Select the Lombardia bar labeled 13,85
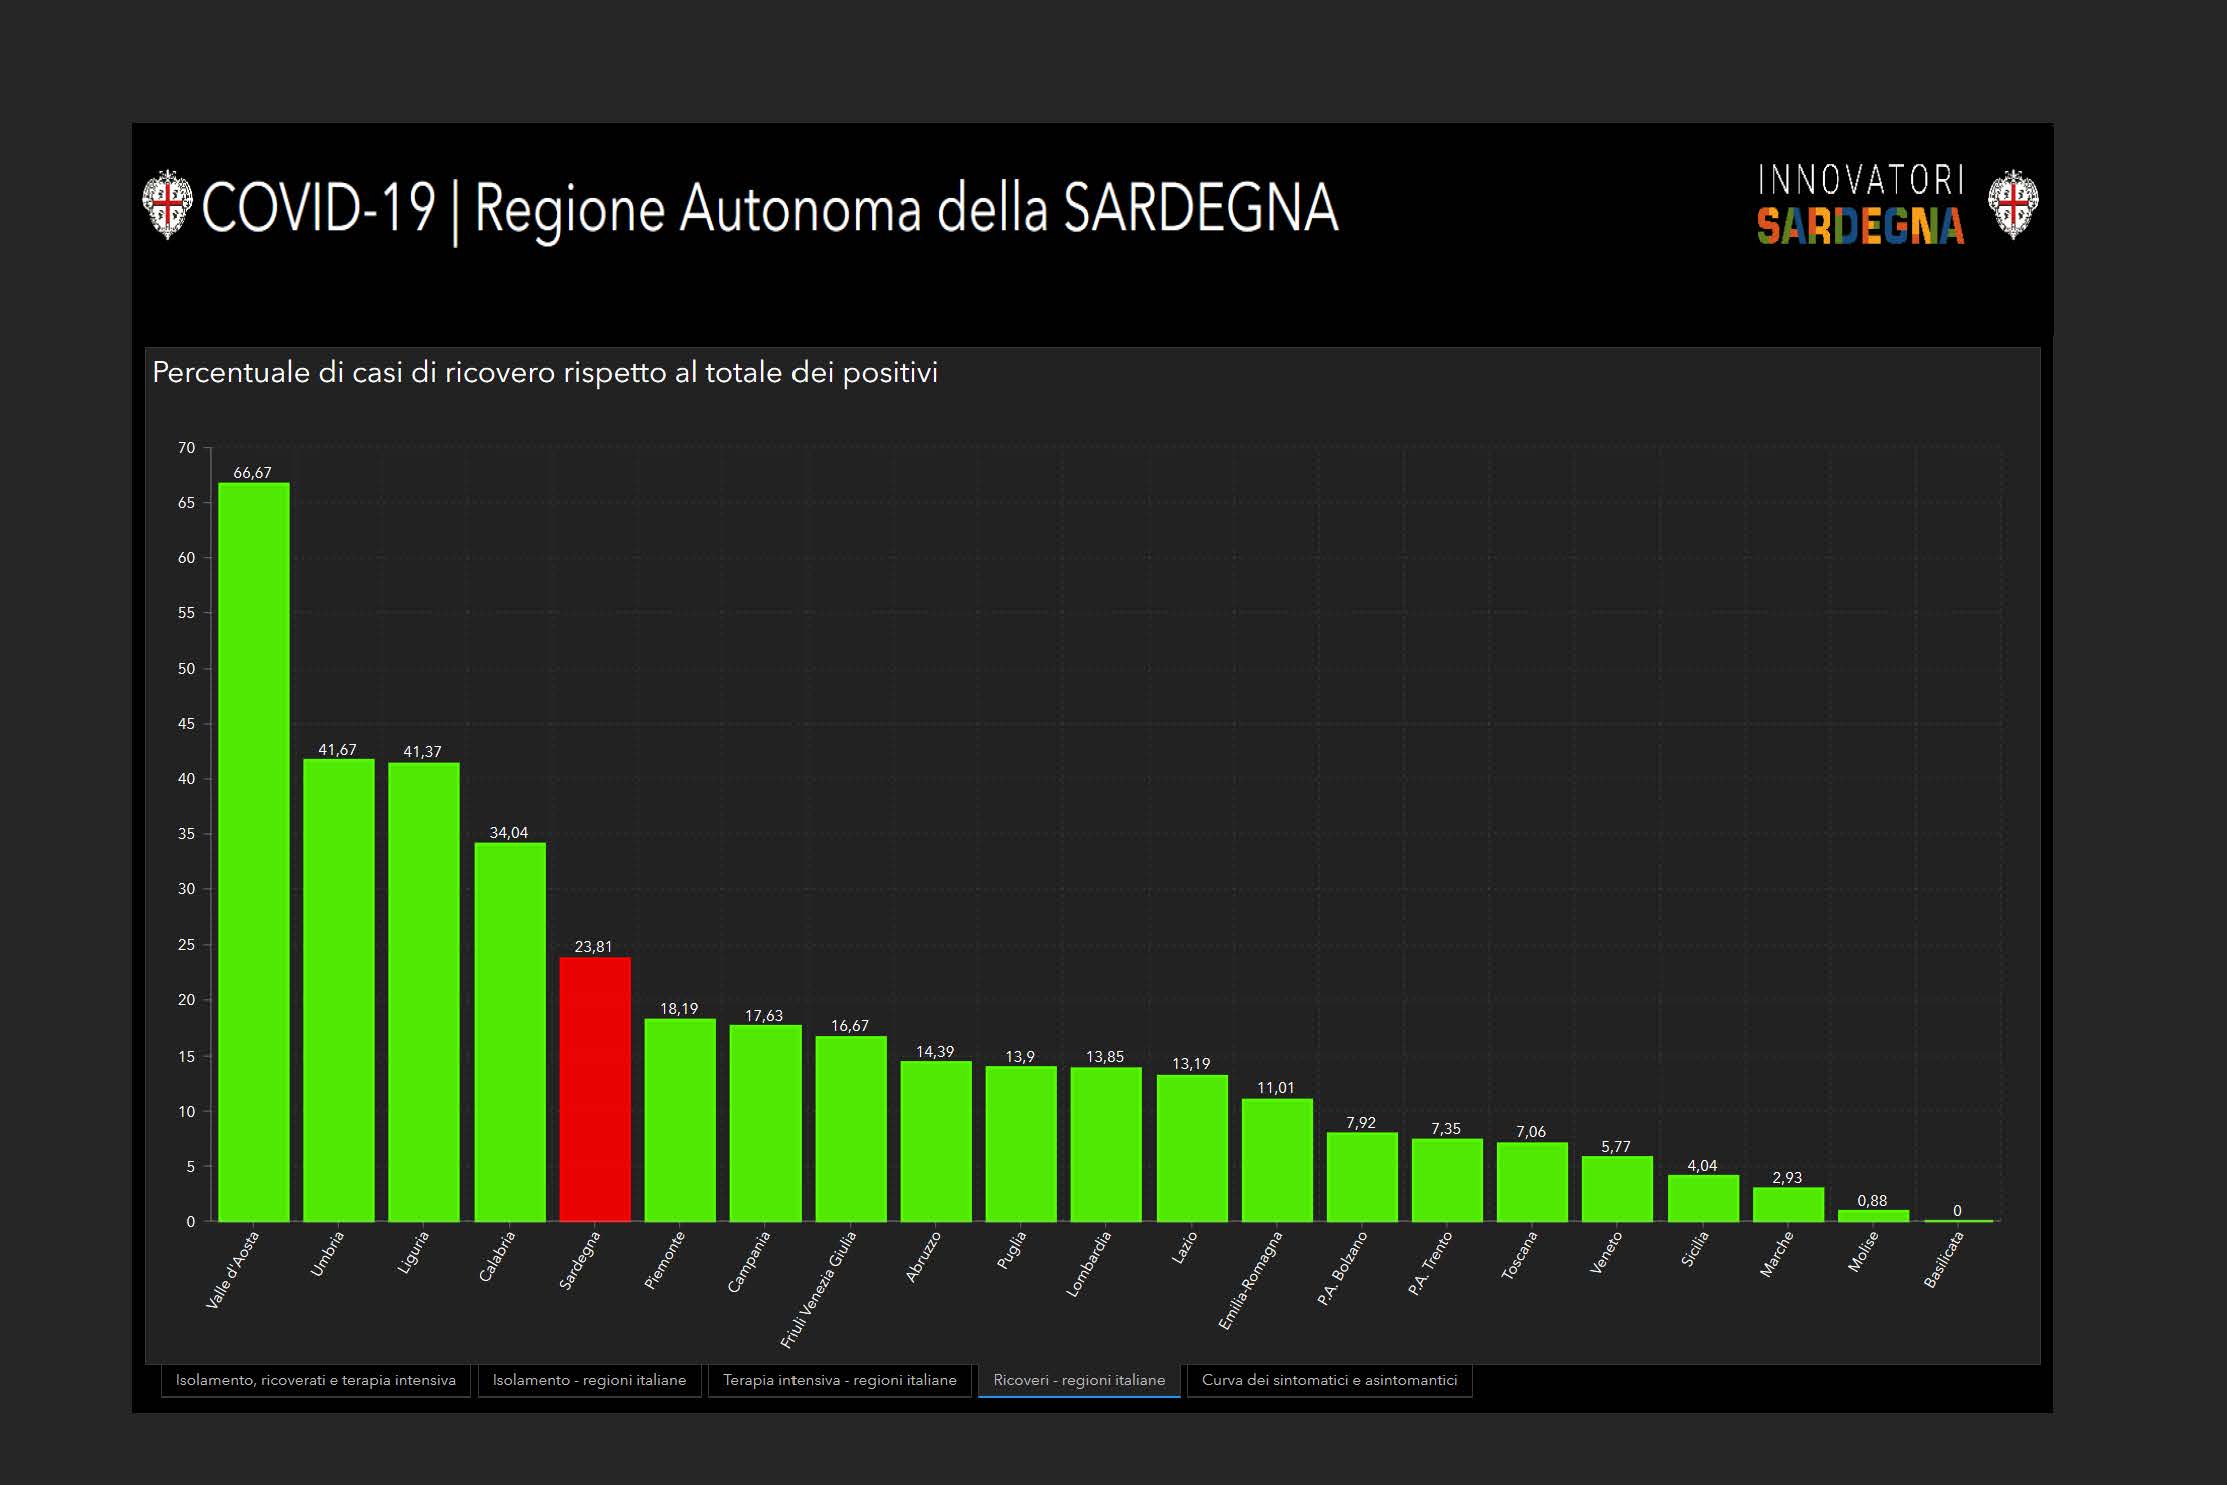2227x1485 pixels. click(1106, 1145)
